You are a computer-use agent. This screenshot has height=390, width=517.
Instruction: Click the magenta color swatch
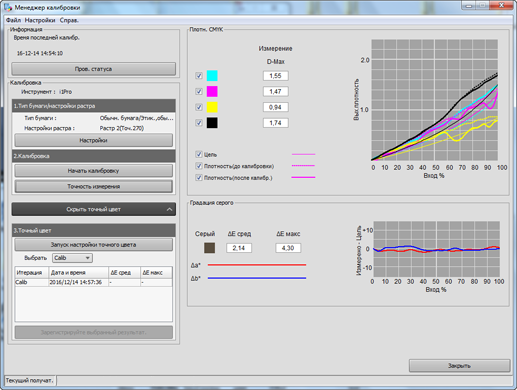point(212,91)
